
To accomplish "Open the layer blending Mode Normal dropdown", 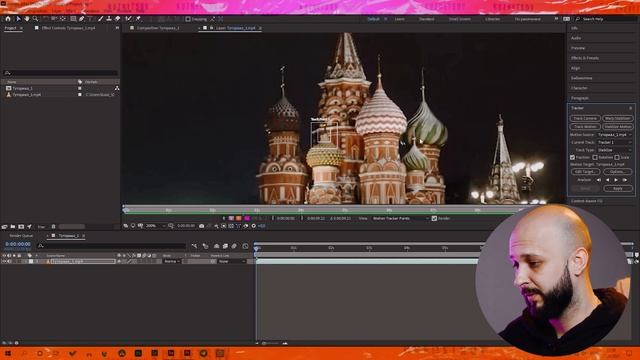I will pos(172,261).
